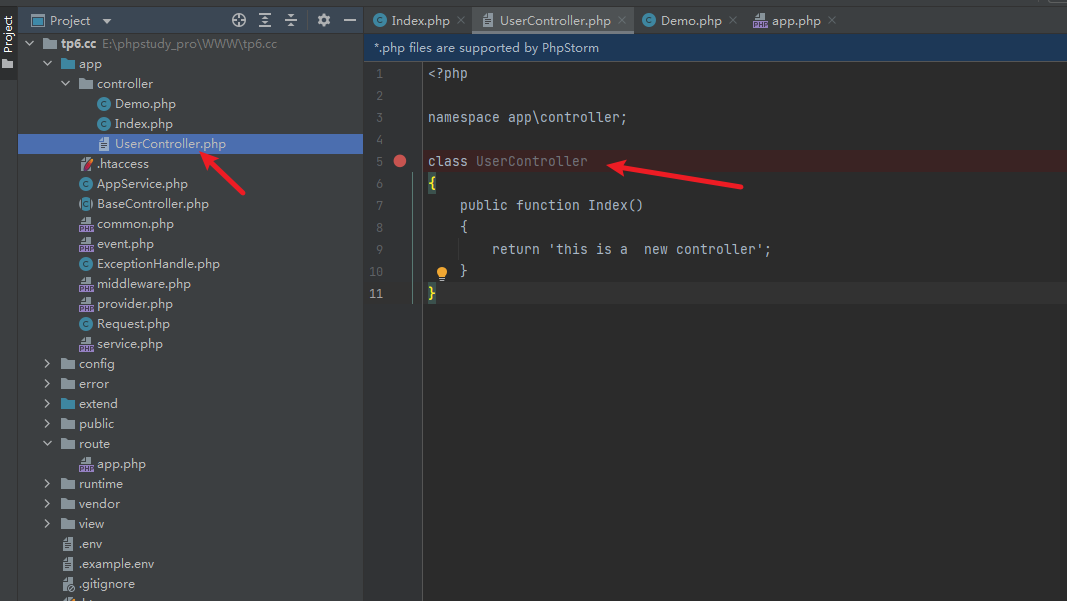Image resolution: width=1067 pixels, height=601 pixels.
Task: Hide the Project panel with minus icon
Action: [x=350, y=20]
